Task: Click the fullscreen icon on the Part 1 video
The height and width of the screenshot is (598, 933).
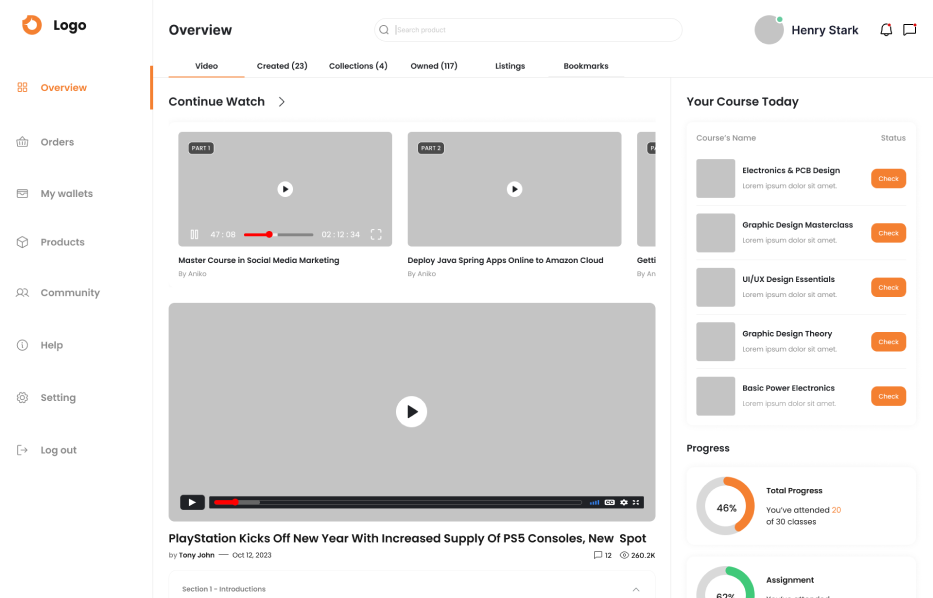Action: coord(376,235)
